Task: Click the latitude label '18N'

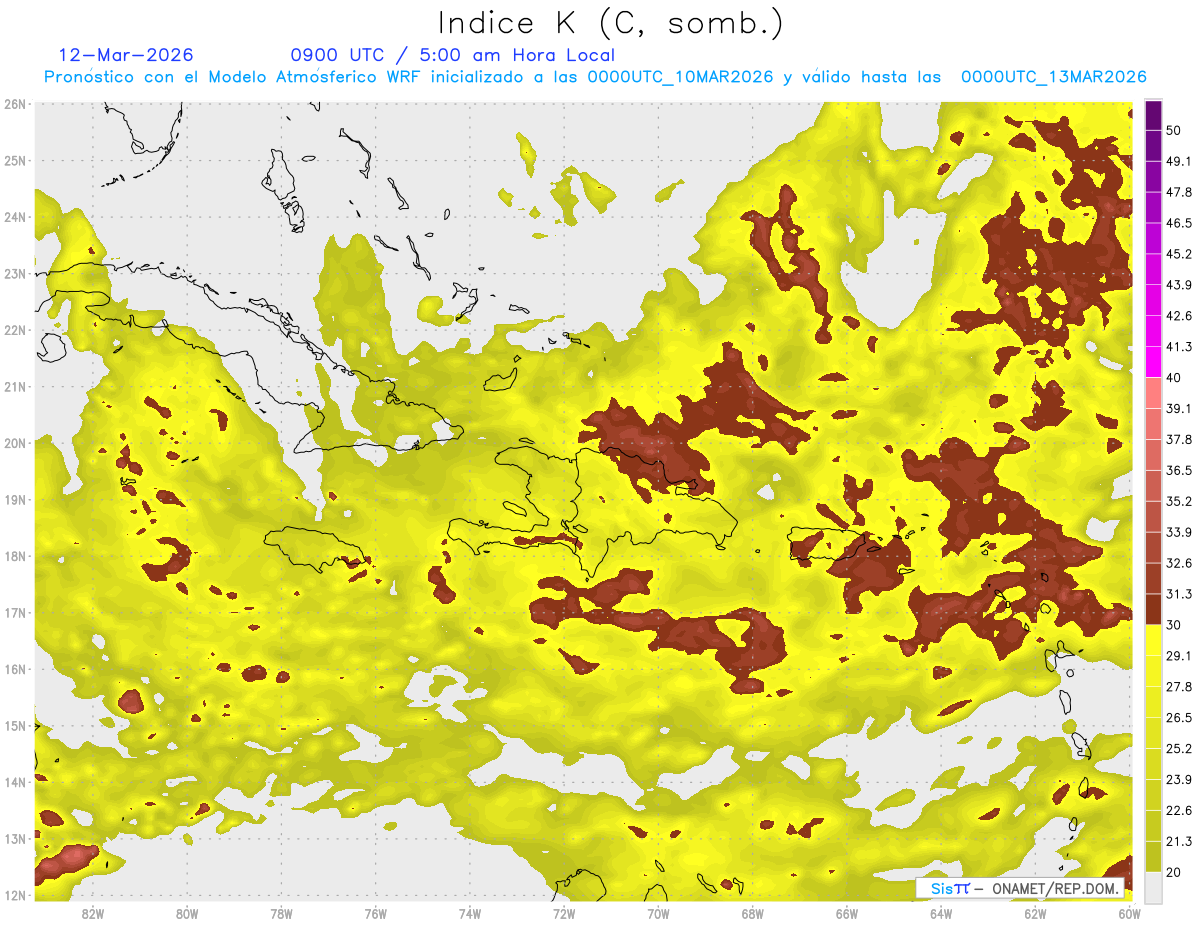Action: [15, 556]
